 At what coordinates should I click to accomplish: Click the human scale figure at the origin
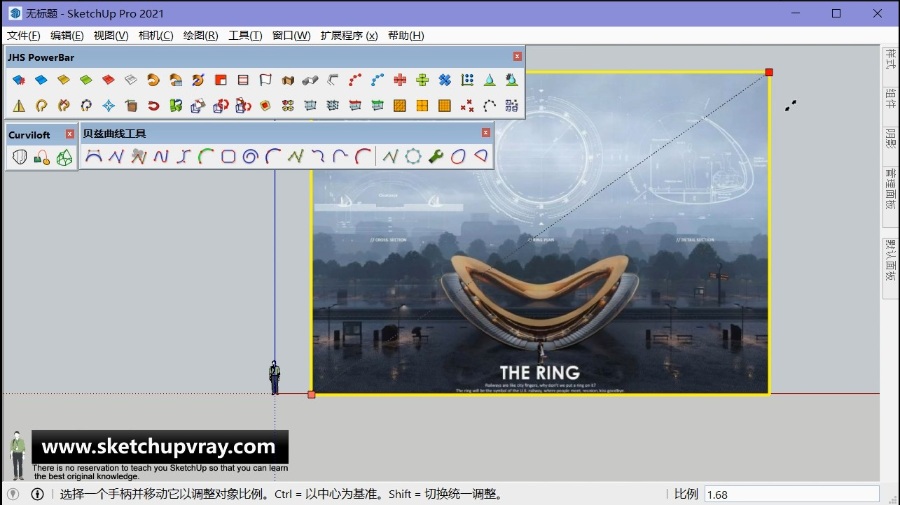pos(275,377)
